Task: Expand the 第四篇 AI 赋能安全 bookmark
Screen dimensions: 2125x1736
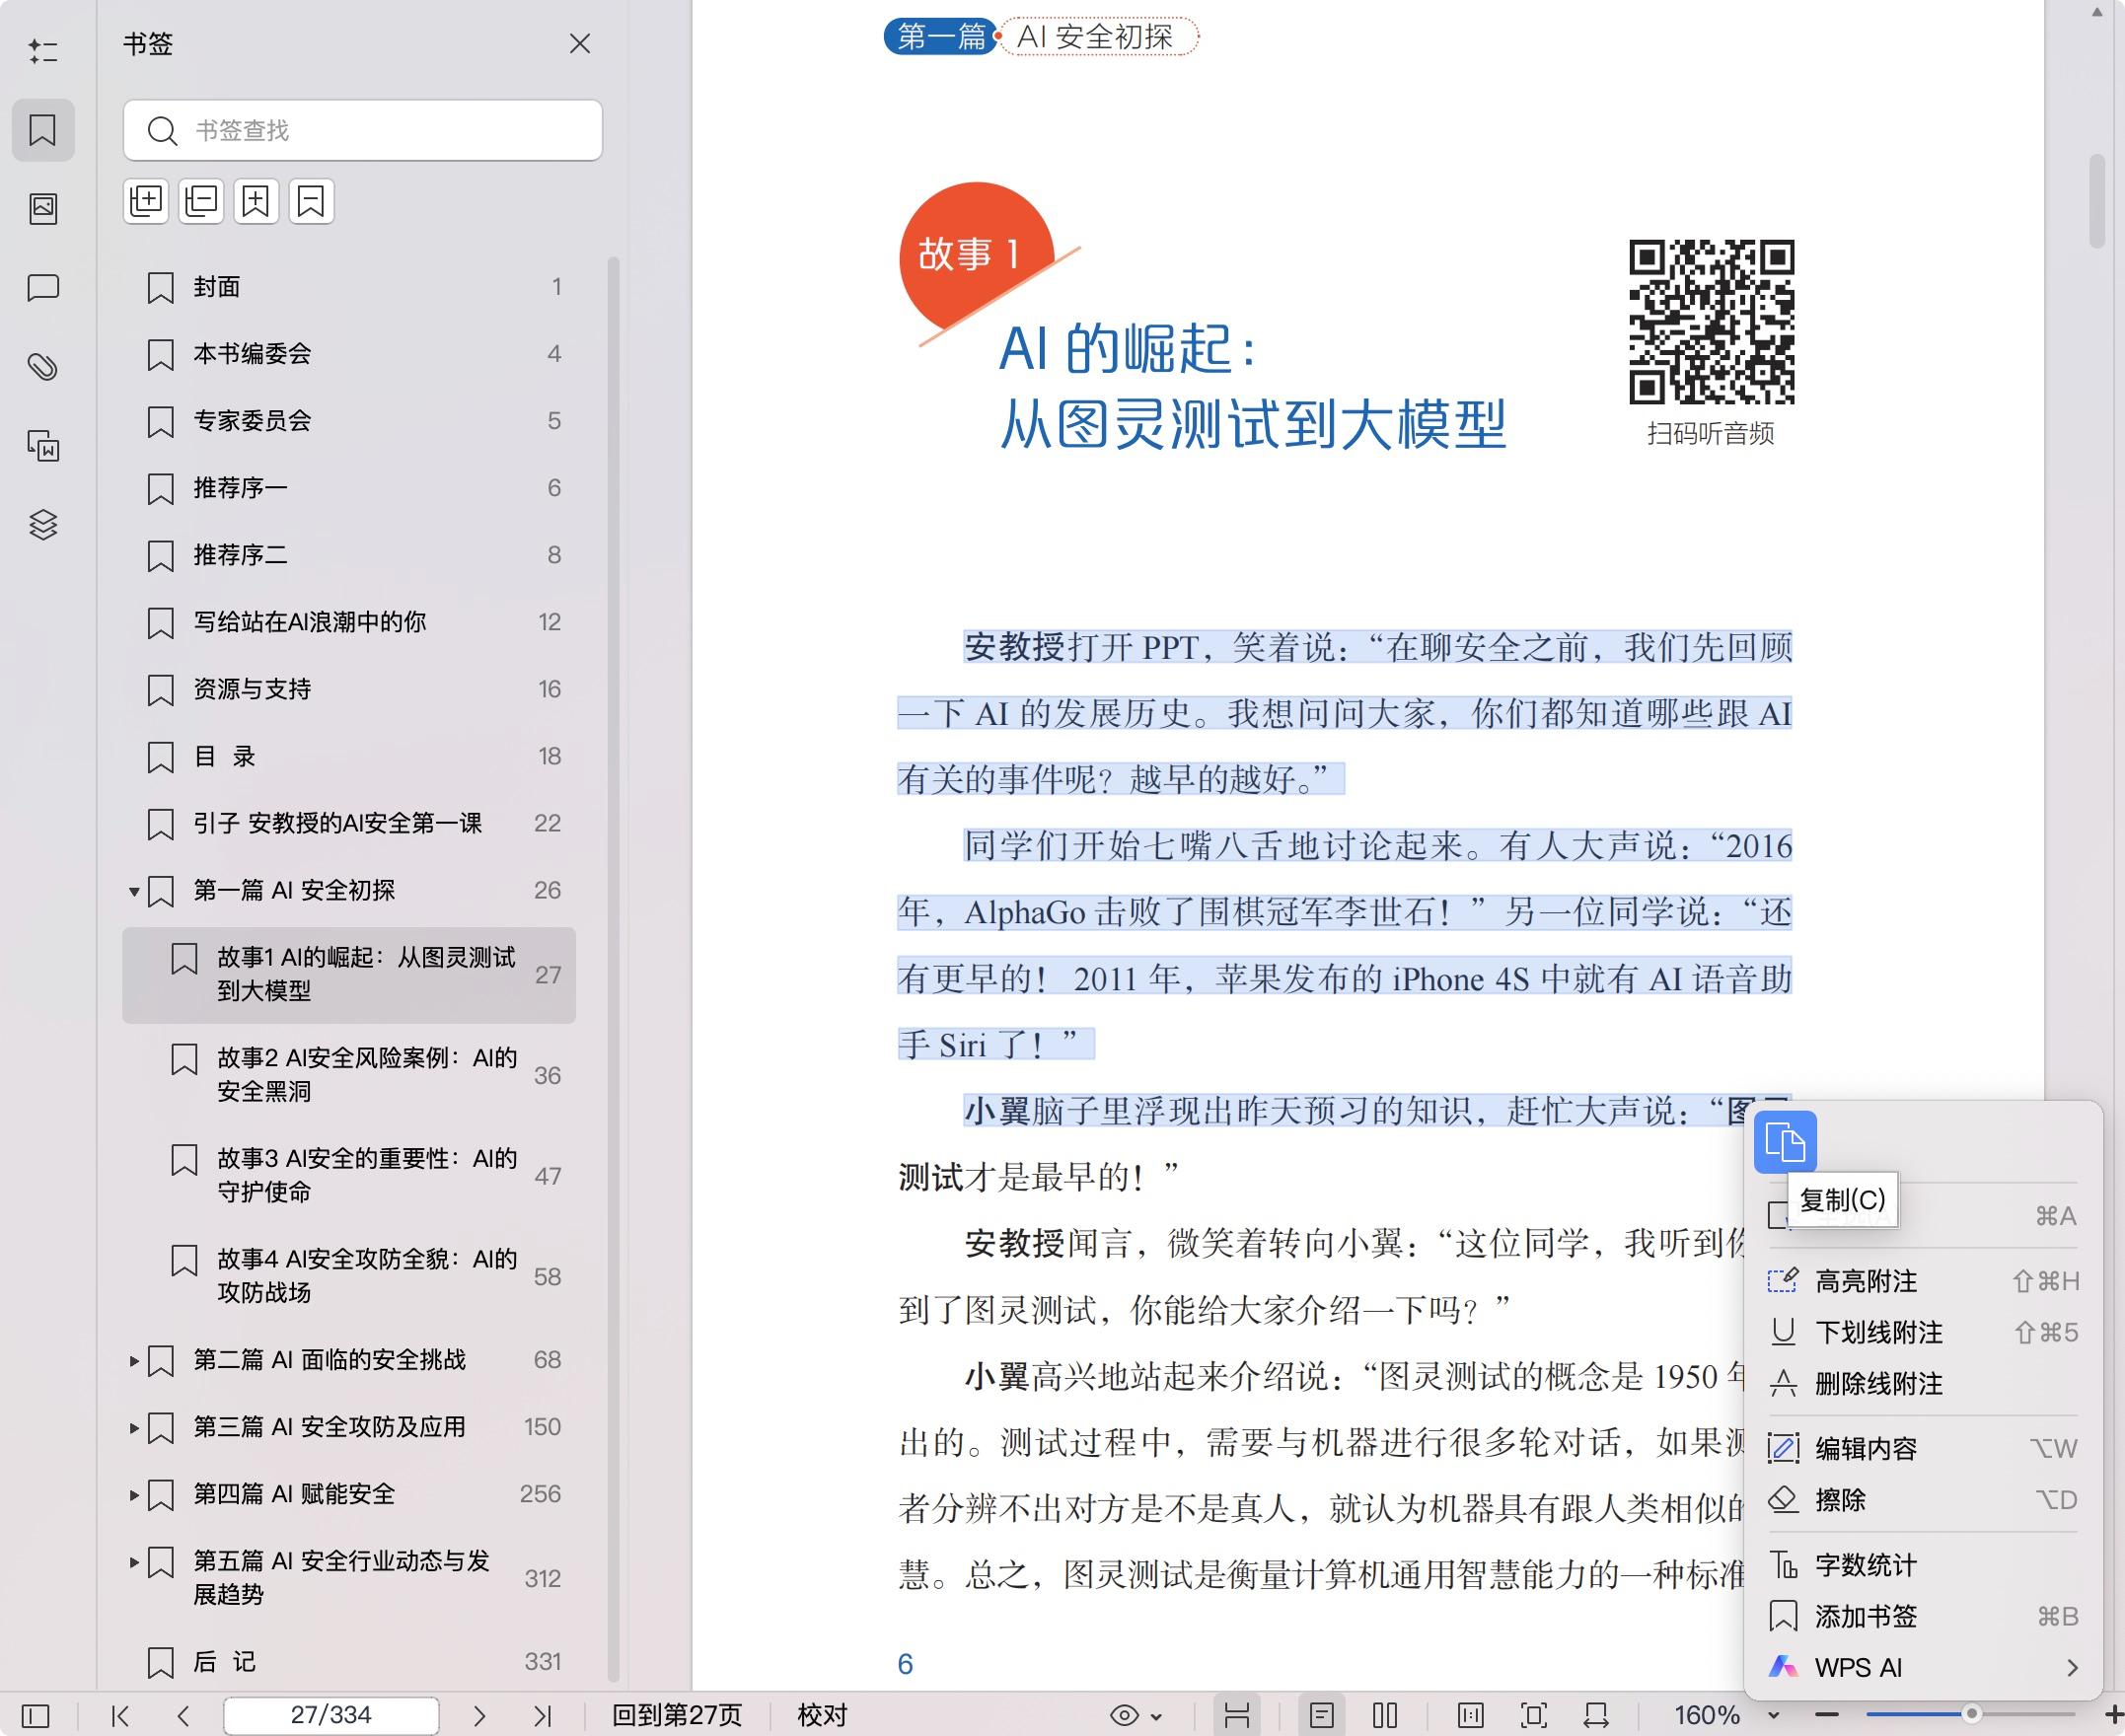Action: 133,1494
